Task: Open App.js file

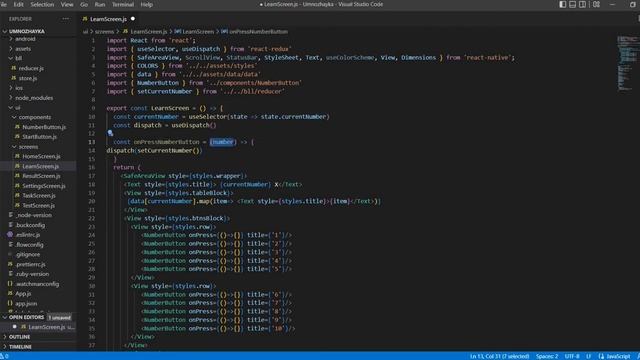Action: [38, 293]
